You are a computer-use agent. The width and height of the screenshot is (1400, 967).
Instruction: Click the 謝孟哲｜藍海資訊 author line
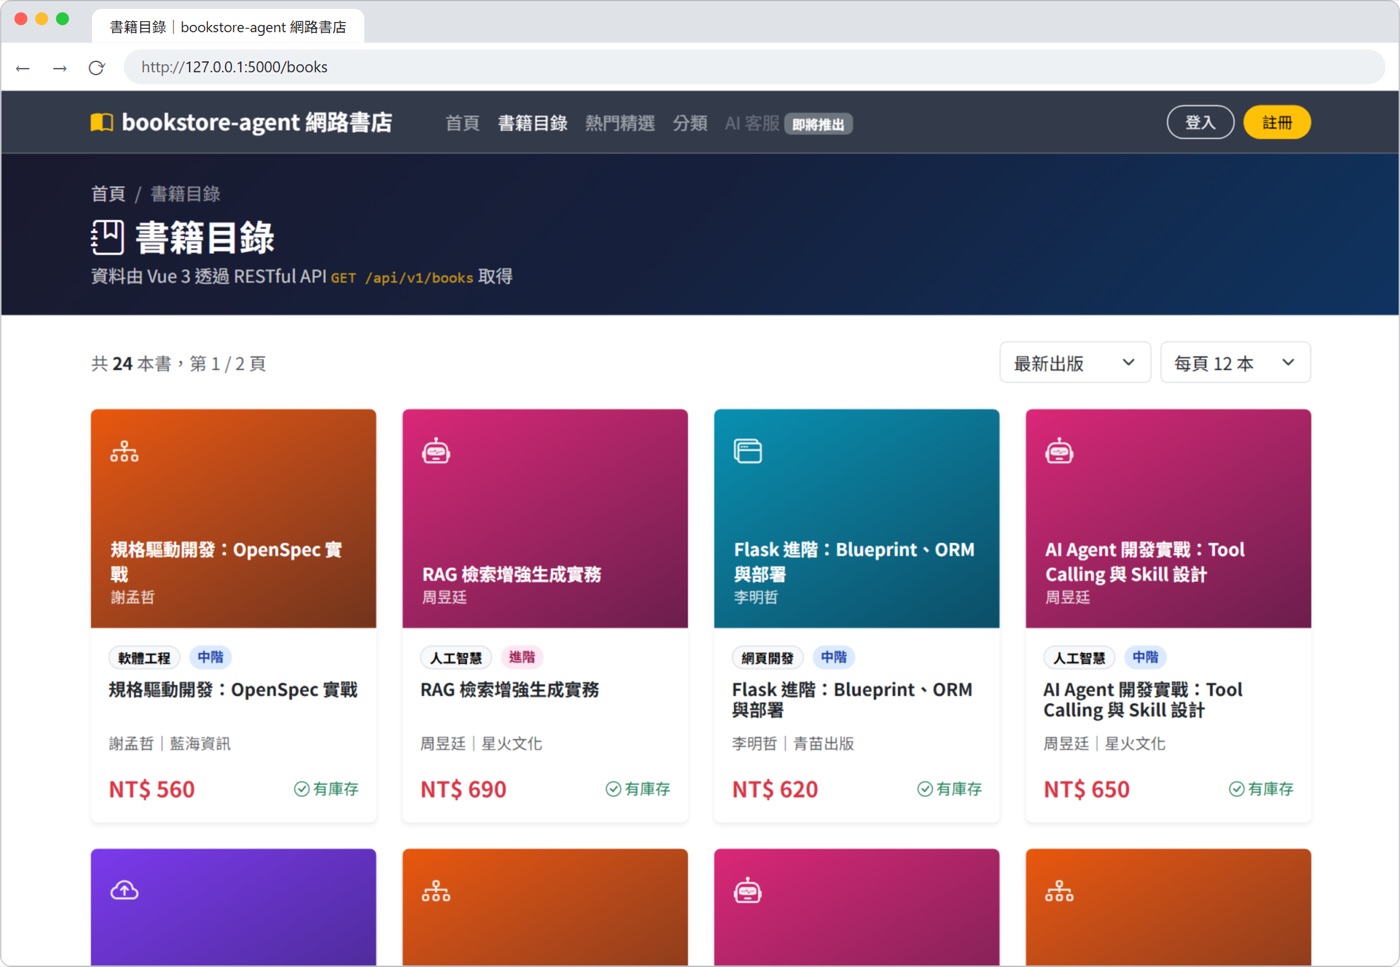pyautogui.click(x=170, y=744)
